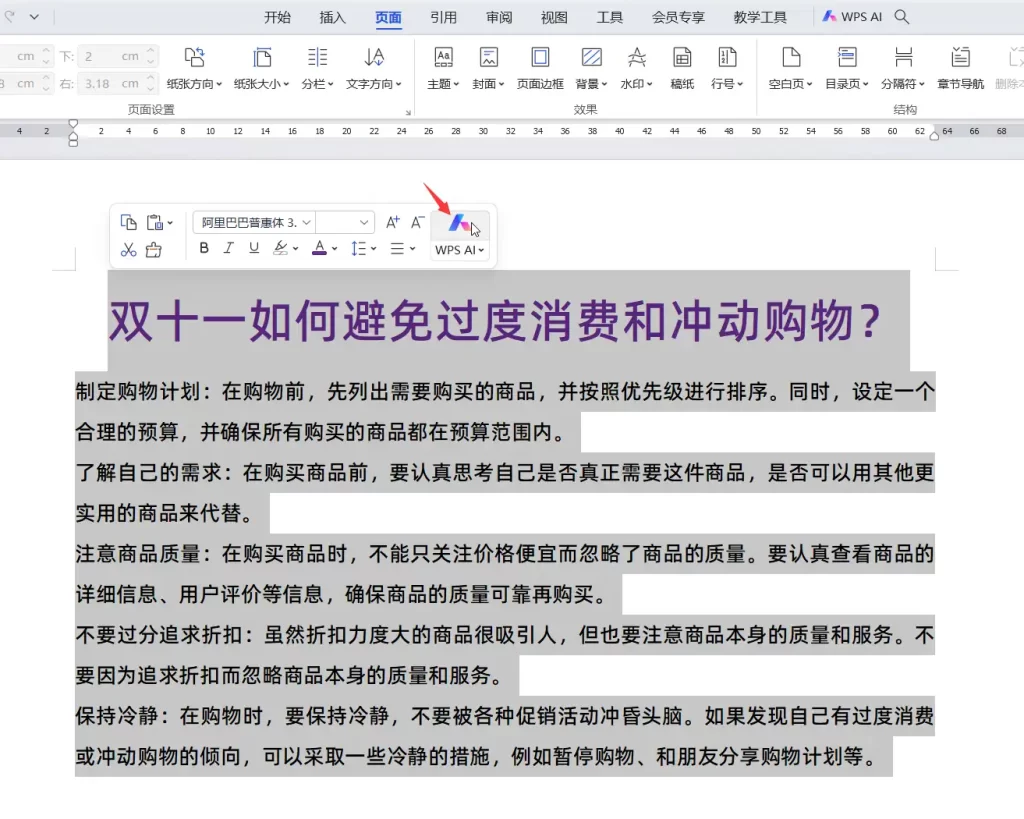The width and height of the screenshot is (1024, 819).
Task: Switch to the 开始 ribbon tab
Action: [x=278, y=17]
